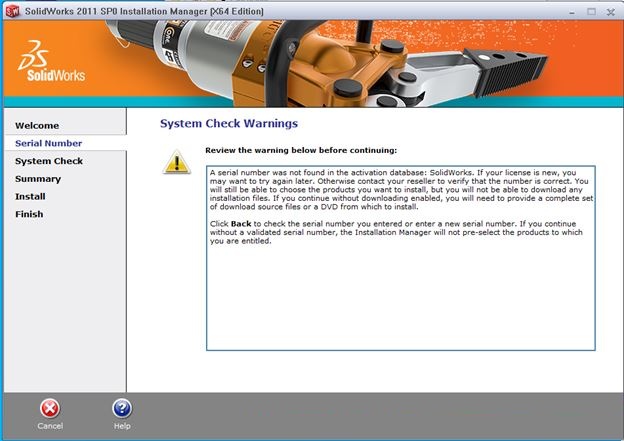
Task: Click 'Review the warning below before continuing' text
Action: [x=301, y=150]
